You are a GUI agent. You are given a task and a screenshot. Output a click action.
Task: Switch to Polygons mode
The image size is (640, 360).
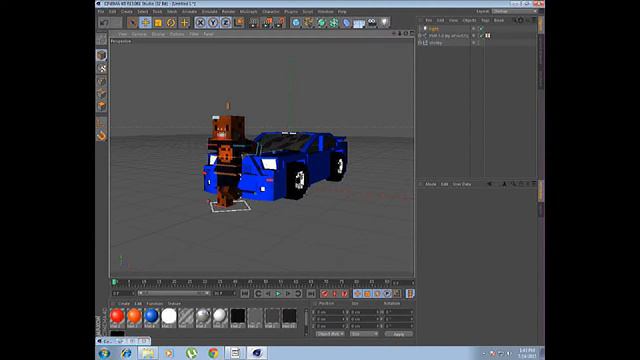[x=102, y=107]
